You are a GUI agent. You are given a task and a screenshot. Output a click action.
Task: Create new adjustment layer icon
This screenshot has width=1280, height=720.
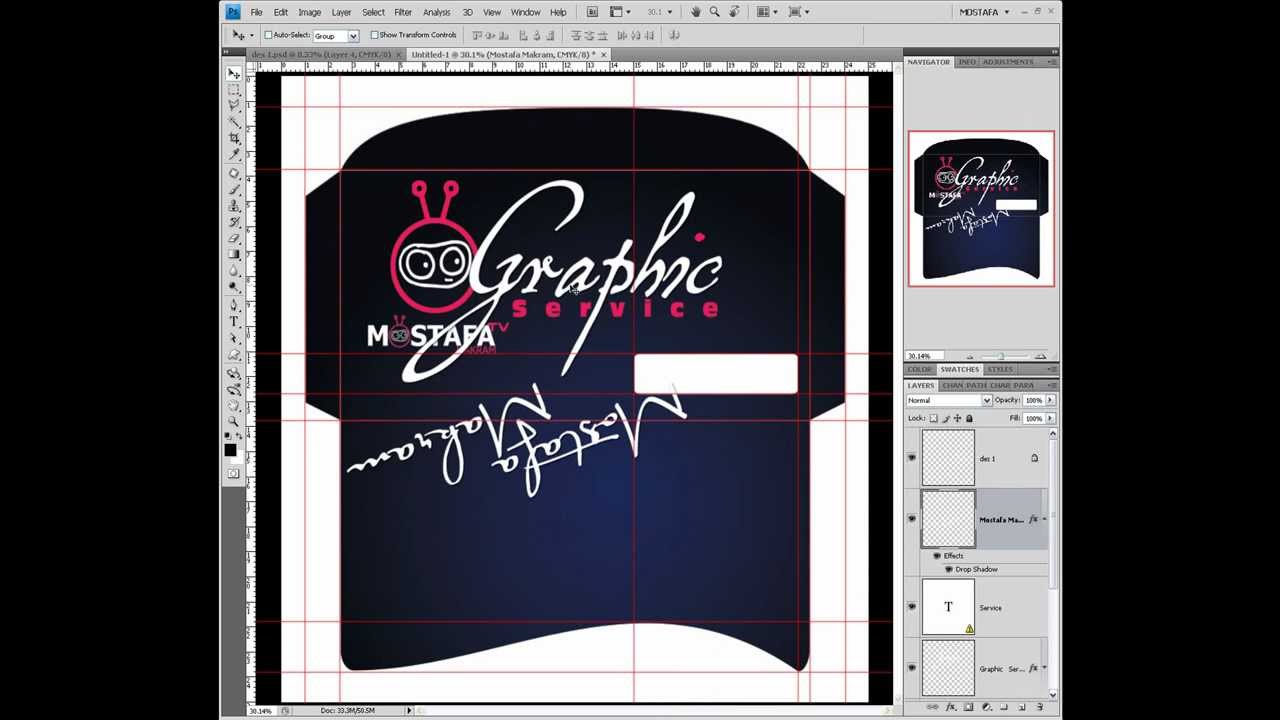(986, 707)
